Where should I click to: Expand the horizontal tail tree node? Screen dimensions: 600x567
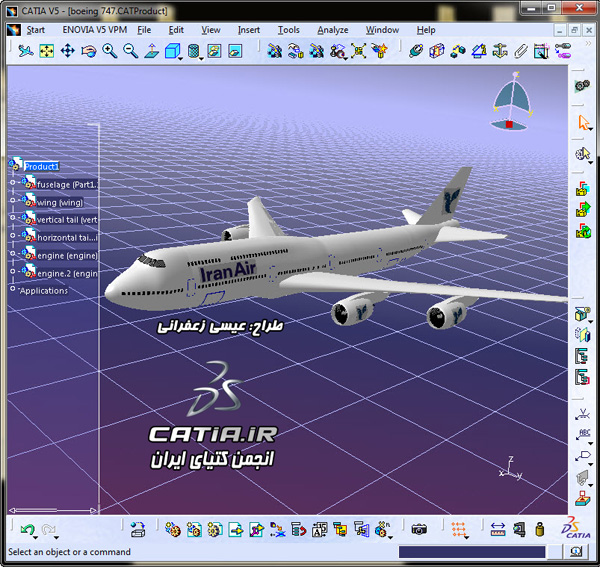[12, 235]
